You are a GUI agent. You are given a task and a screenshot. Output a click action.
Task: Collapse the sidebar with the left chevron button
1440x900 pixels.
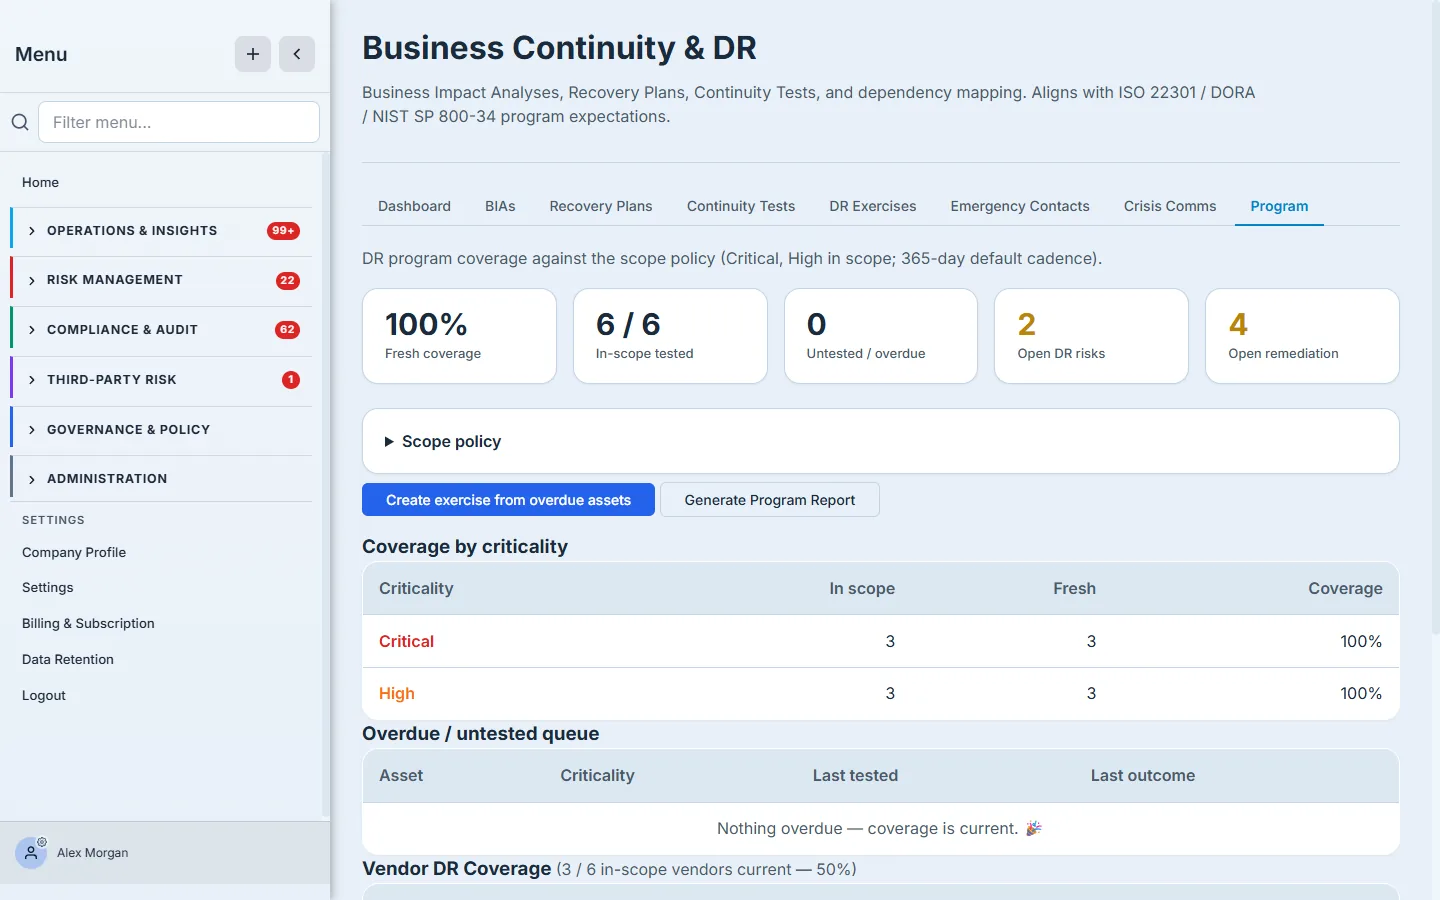click(x=297, y=54)
